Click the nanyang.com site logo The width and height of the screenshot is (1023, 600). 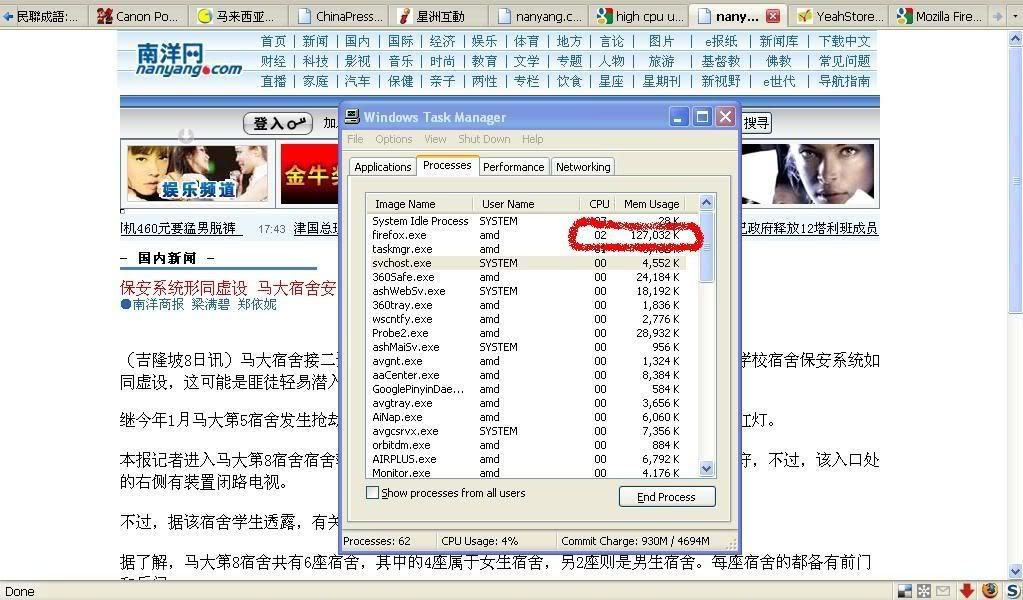coord(190,60)
